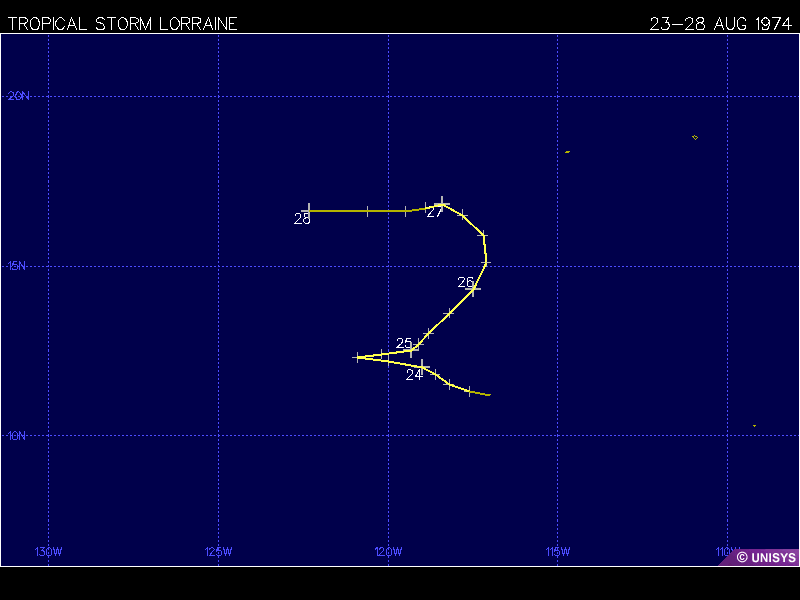Click the UNISYS copyright badge
The height and width of the screenshot is (600, 800).
pos(761,557)
